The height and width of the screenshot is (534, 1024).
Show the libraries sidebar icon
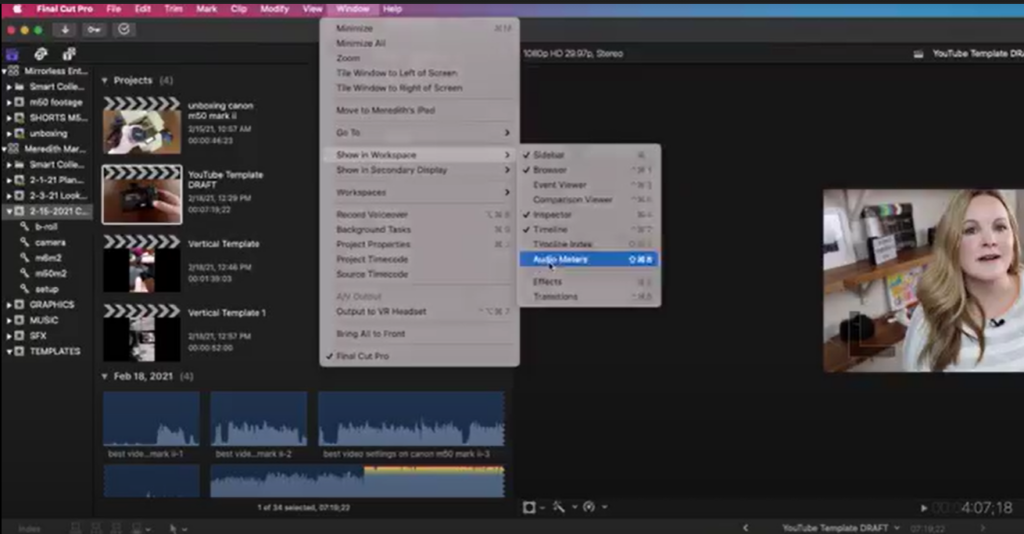point(12,54)
